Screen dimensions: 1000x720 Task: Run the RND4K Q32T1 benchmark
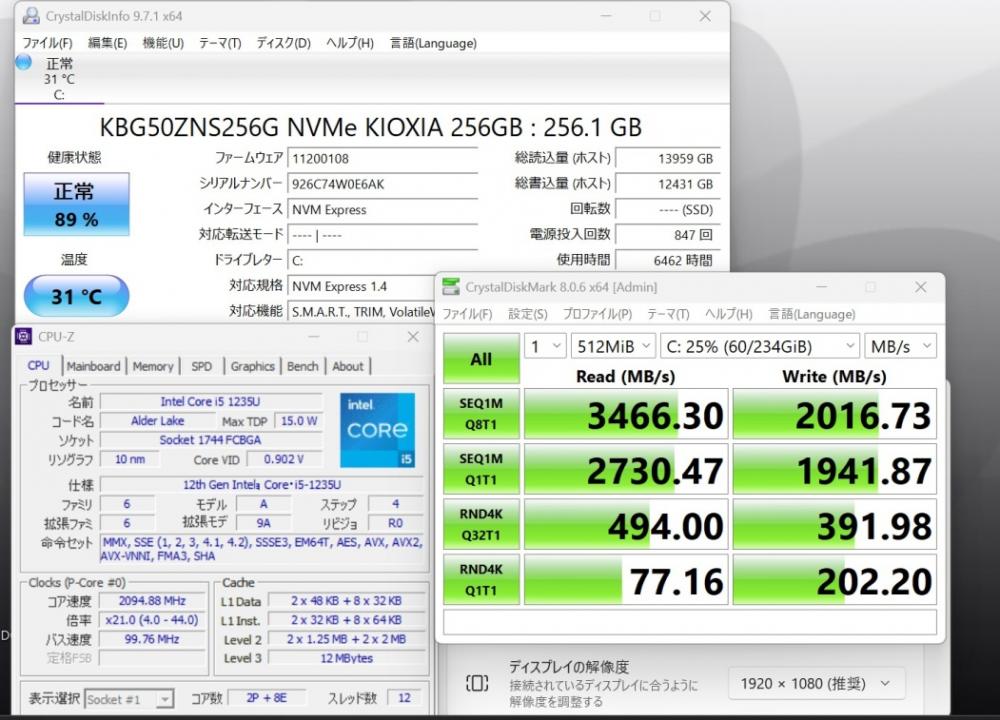tap(482, 524)
